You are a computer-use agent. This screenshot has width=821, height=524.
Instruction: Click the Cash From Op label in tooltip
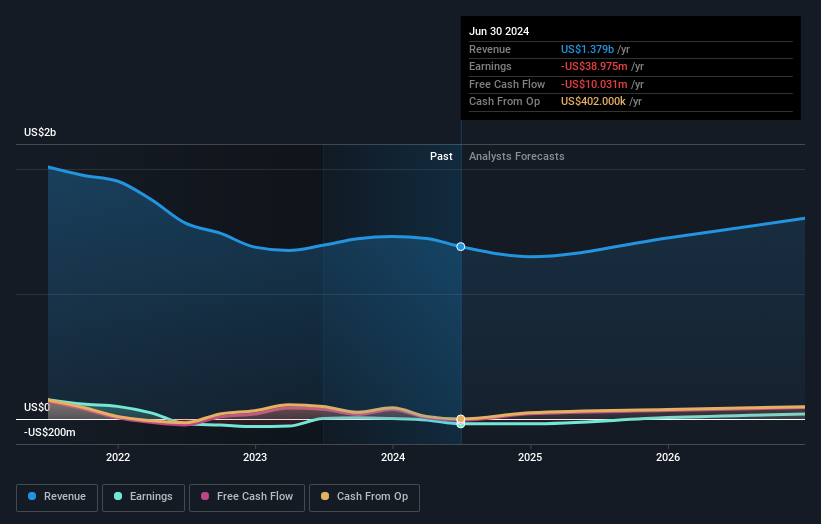pyautogui.click(x=504, y=102)
